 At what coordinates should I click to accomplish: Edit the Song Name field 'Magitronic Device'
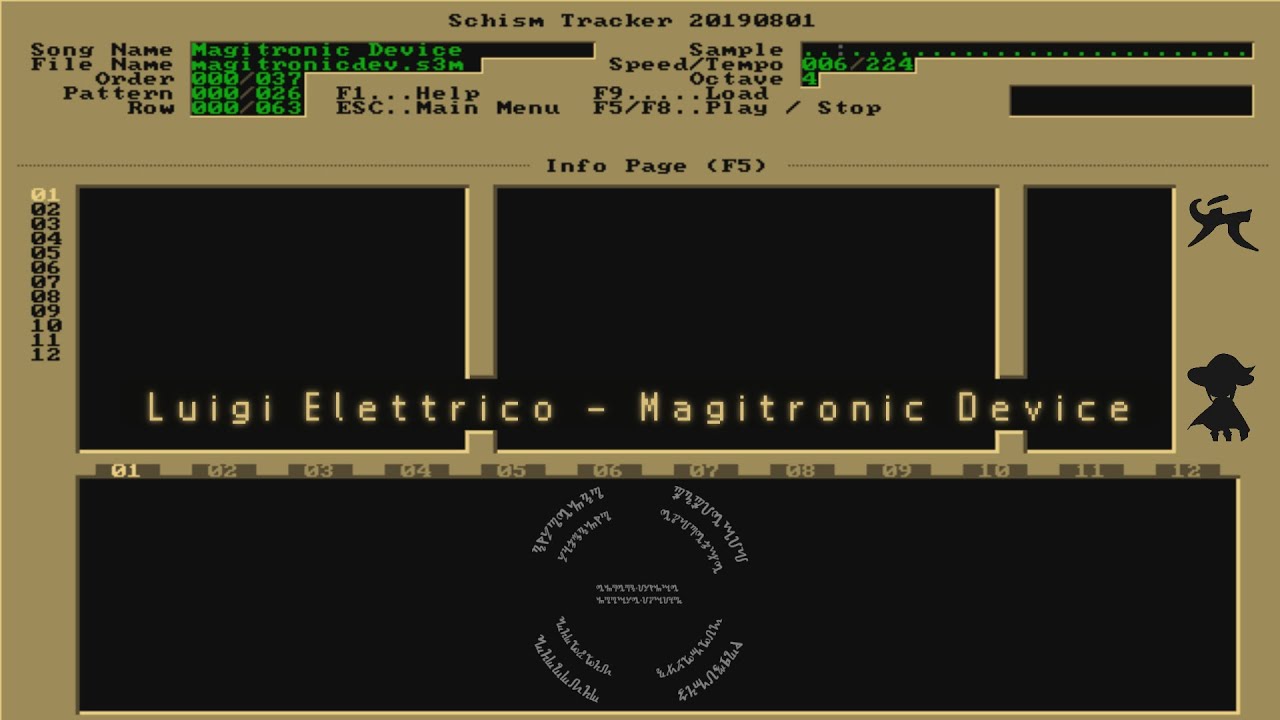click(x=392, y=50)
